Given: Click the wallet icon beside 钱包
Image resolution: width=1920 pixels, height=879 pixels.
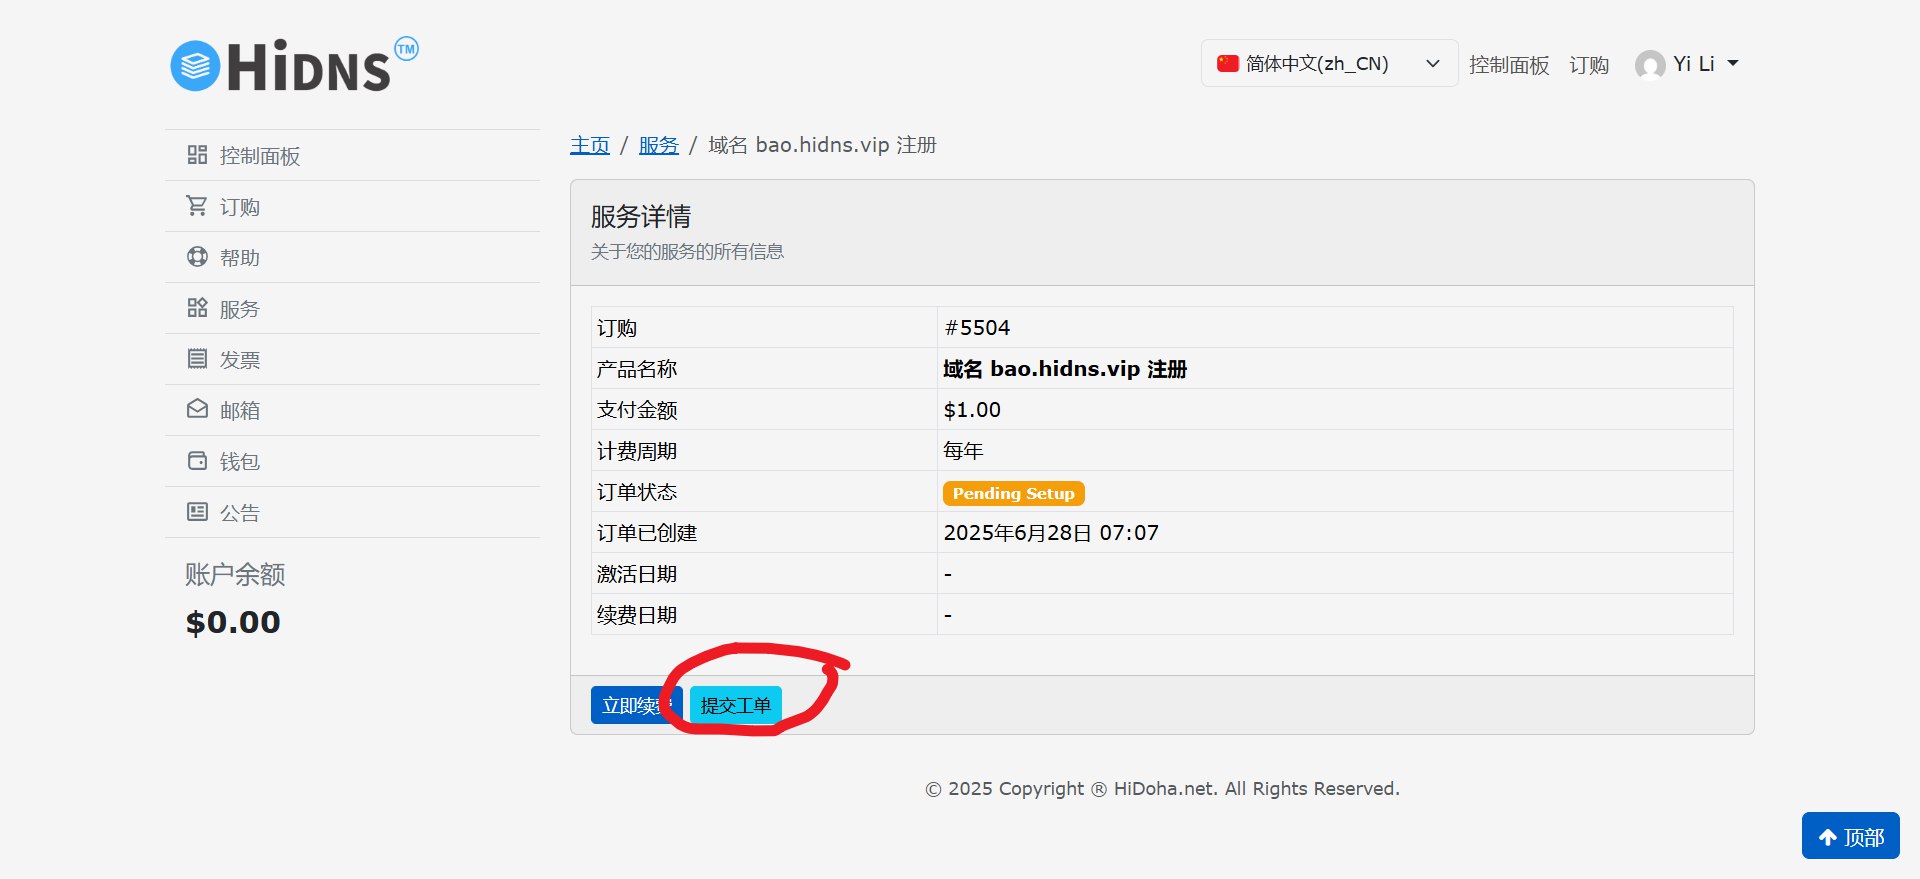Looking at the screenshot, I should 197,461.
